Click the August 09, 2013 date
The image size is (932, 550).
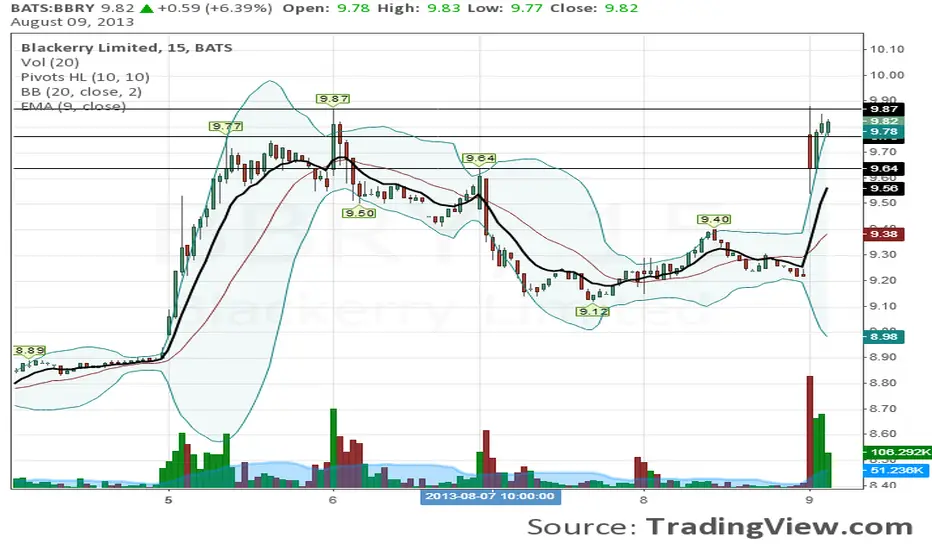coord(72,22)
